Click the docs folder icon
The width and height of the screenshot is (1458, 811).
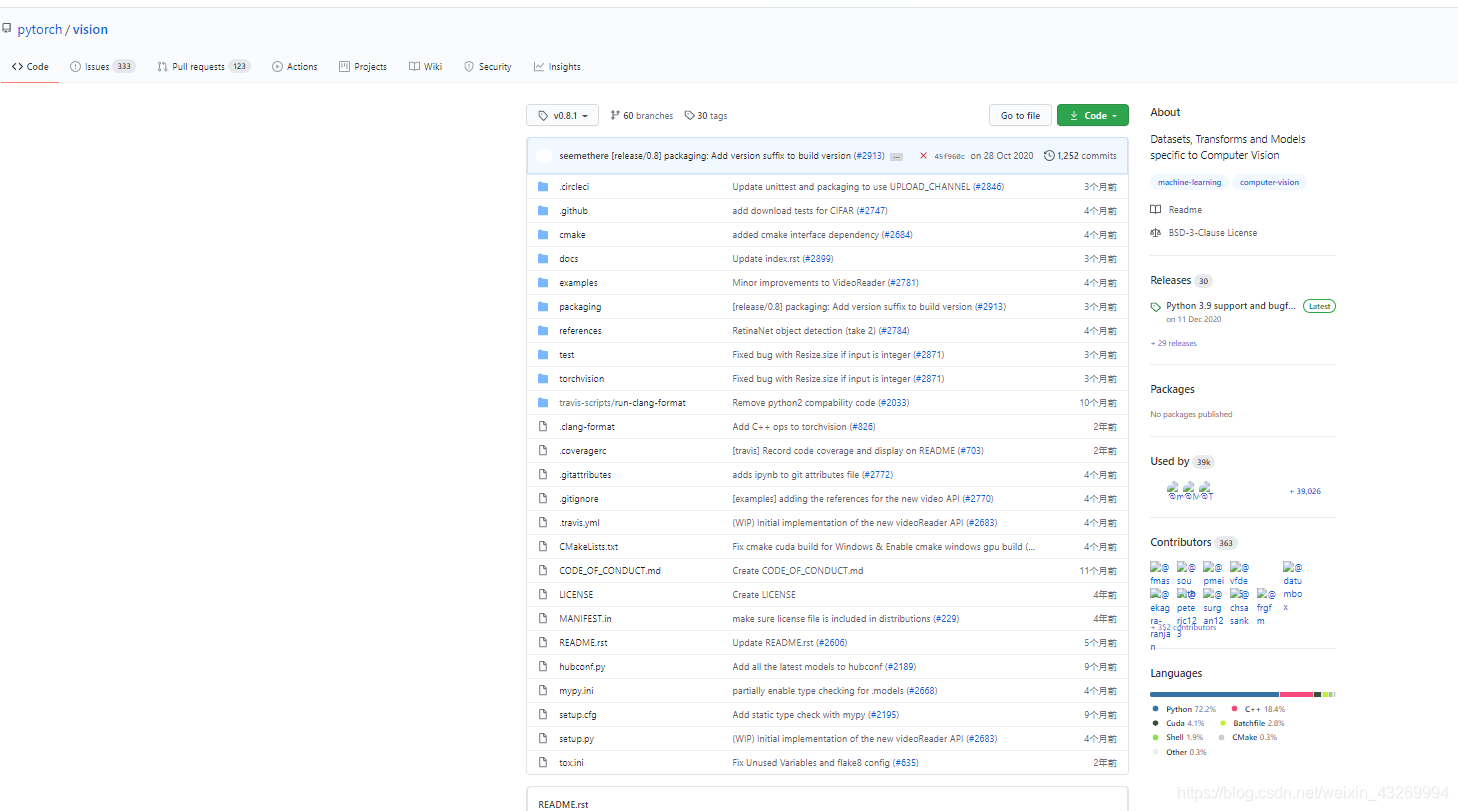point(543,259)
